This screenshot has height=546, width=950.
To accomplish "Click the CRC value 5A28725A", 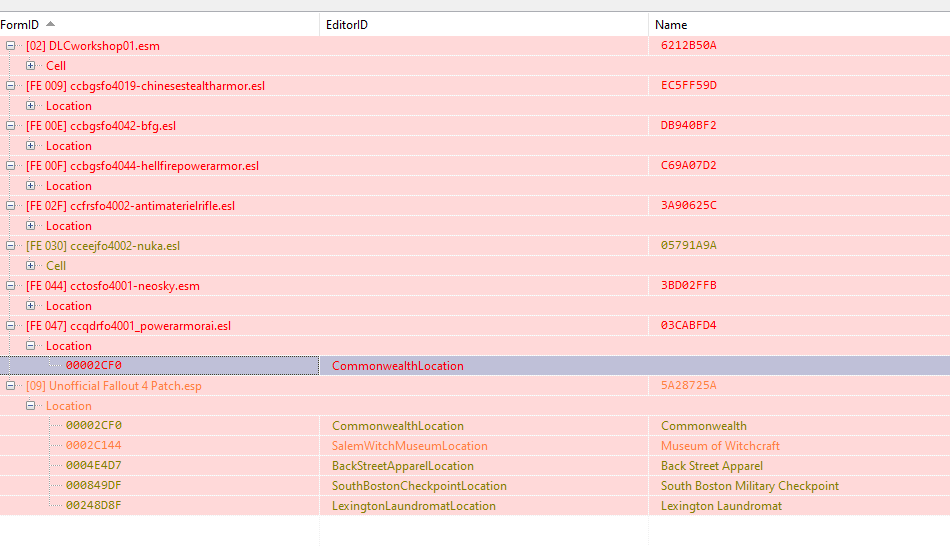I will point(689,385).
